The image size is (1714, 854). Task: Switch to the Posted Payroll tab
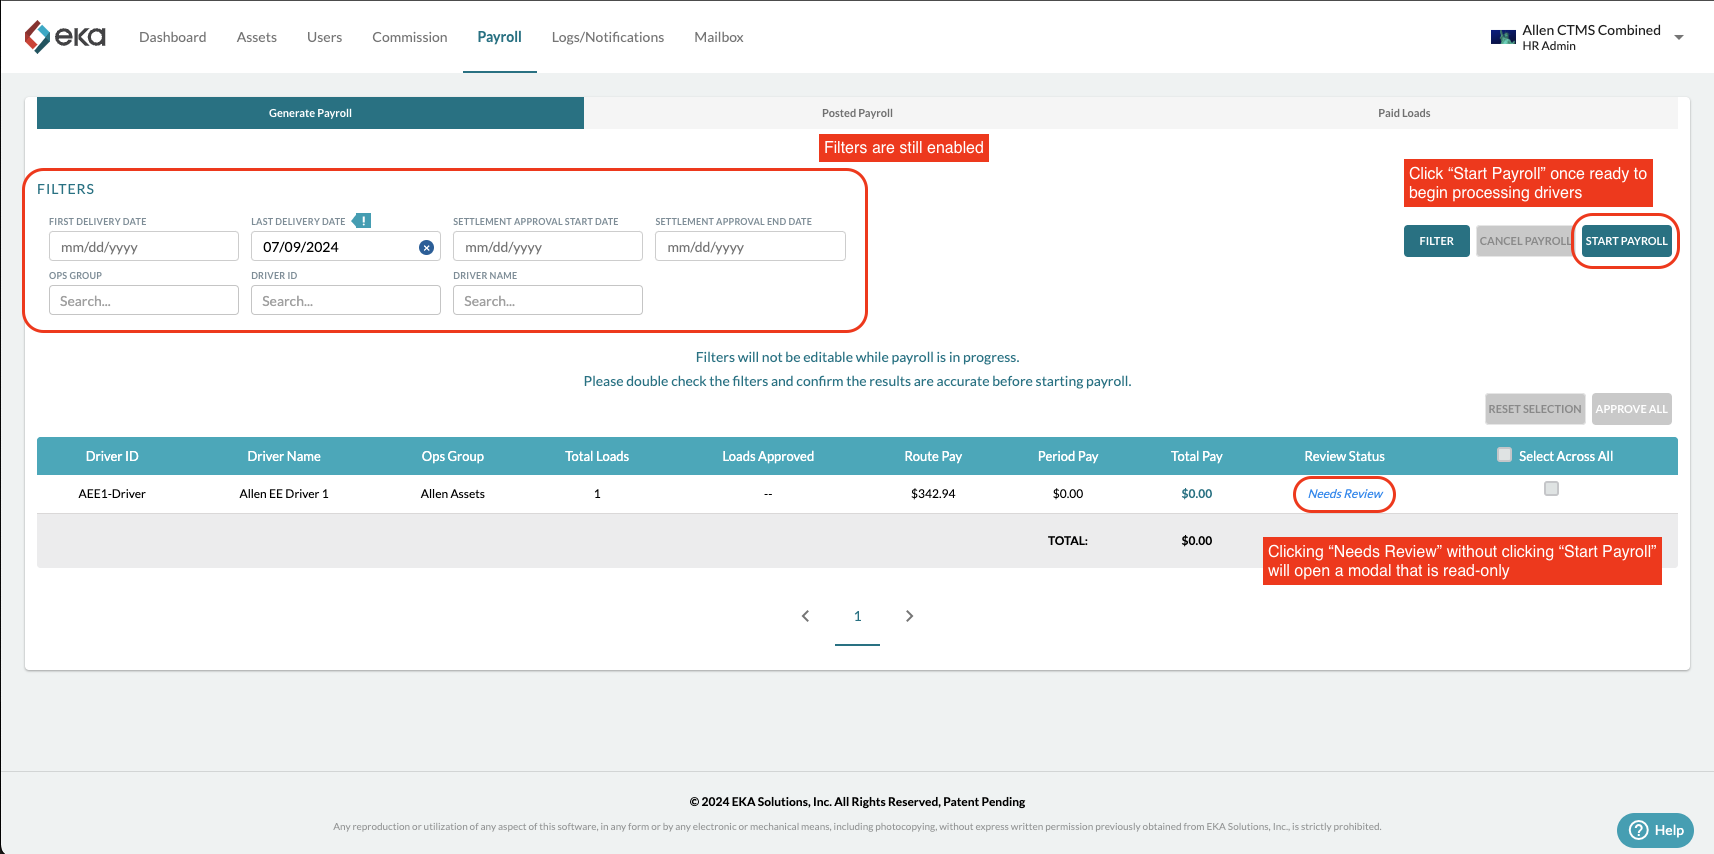pyautogui.click(x=857, y=113)
